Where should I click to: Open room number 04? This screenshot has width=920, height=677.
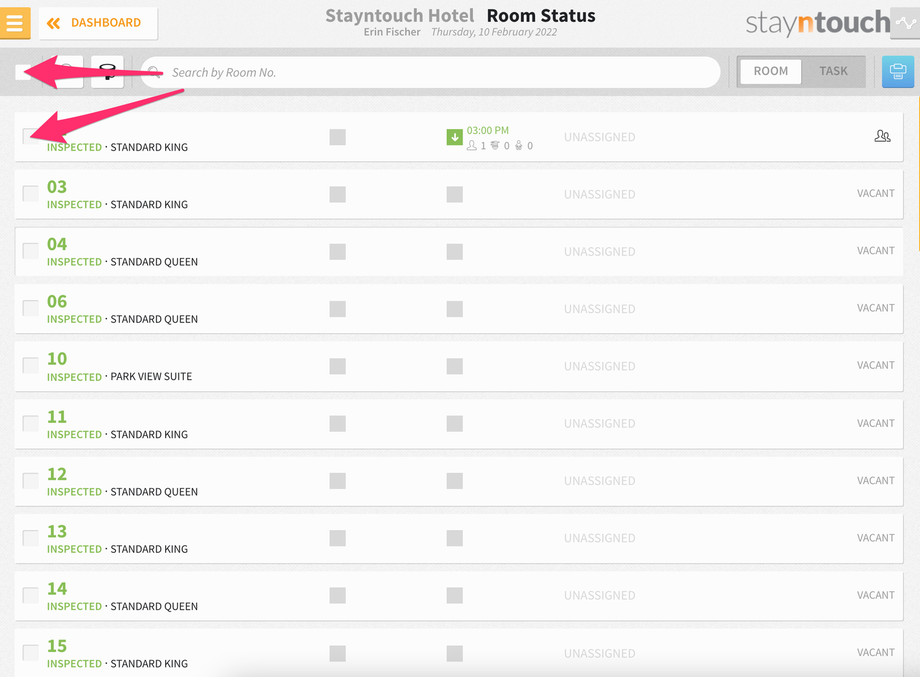click(57, 244)
